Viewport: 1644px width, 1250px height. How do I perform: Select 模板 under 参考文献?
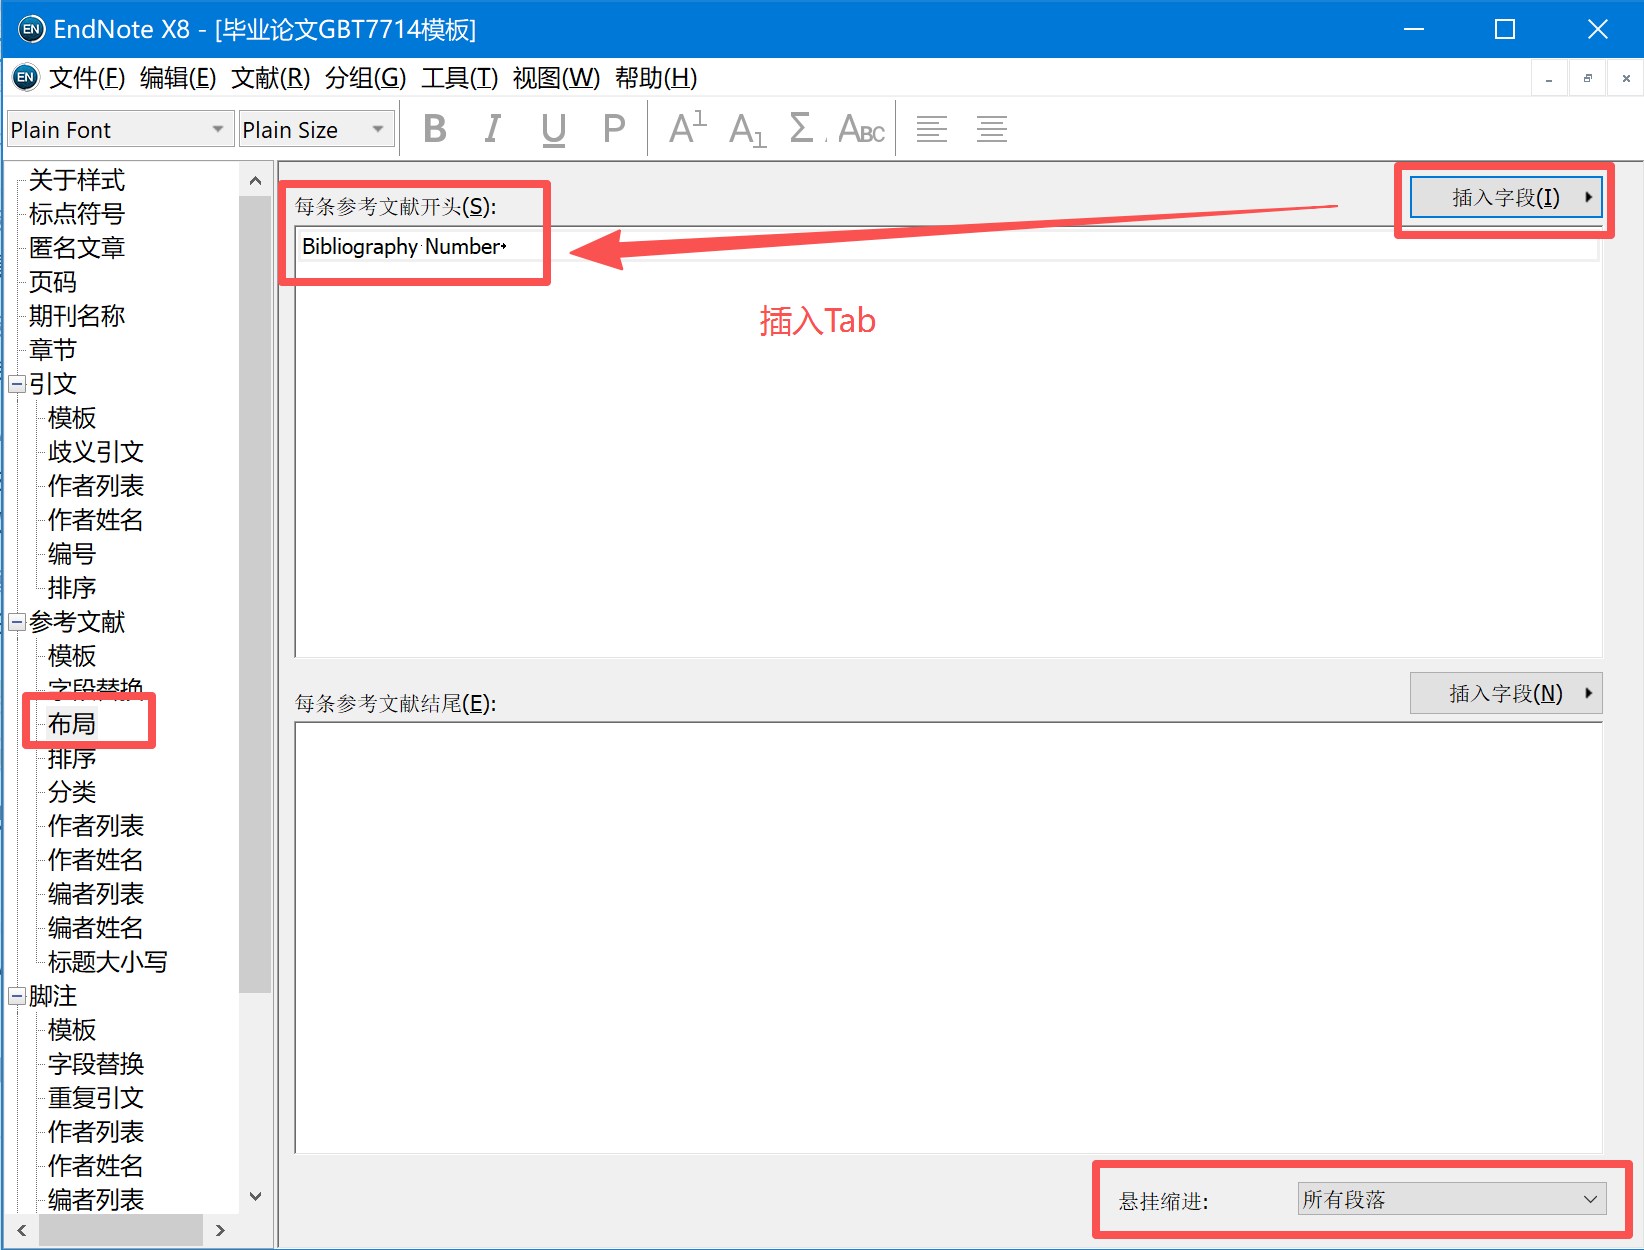click(72, 656)
